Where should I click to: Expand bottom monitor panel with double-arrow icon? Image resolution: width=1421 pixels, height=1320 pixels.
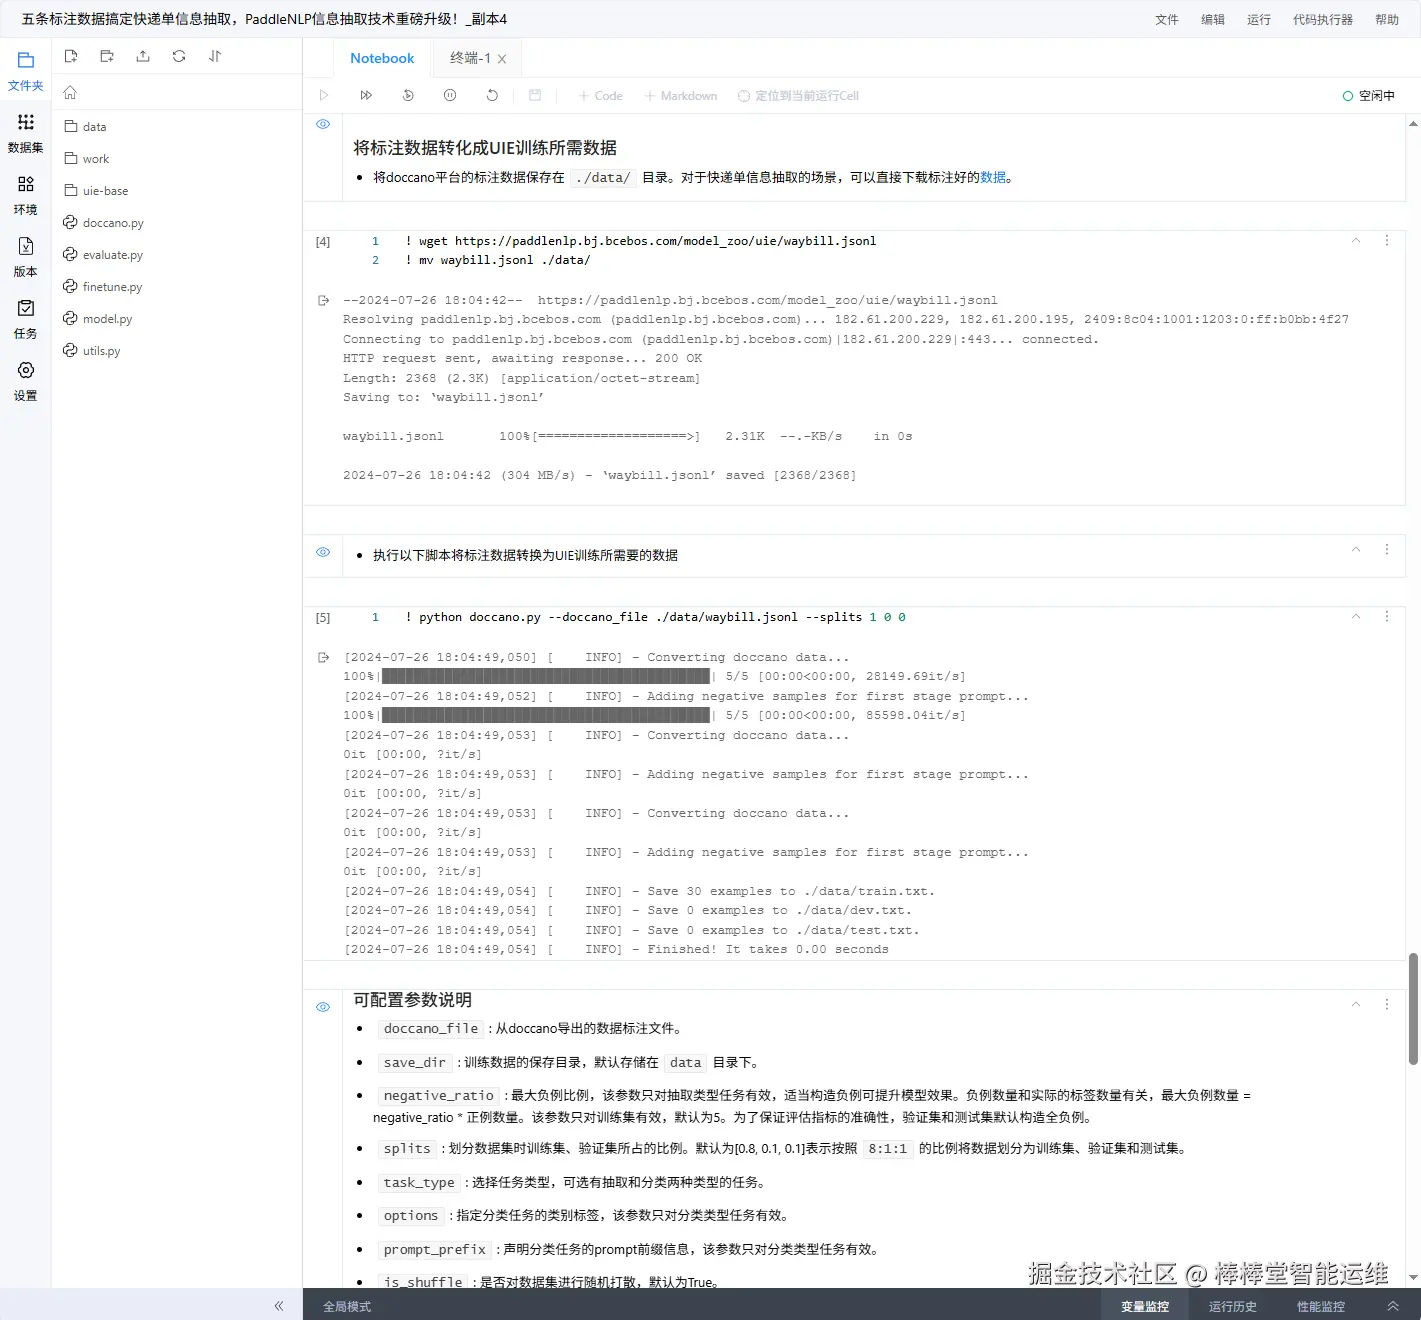pos(1392,1306)
